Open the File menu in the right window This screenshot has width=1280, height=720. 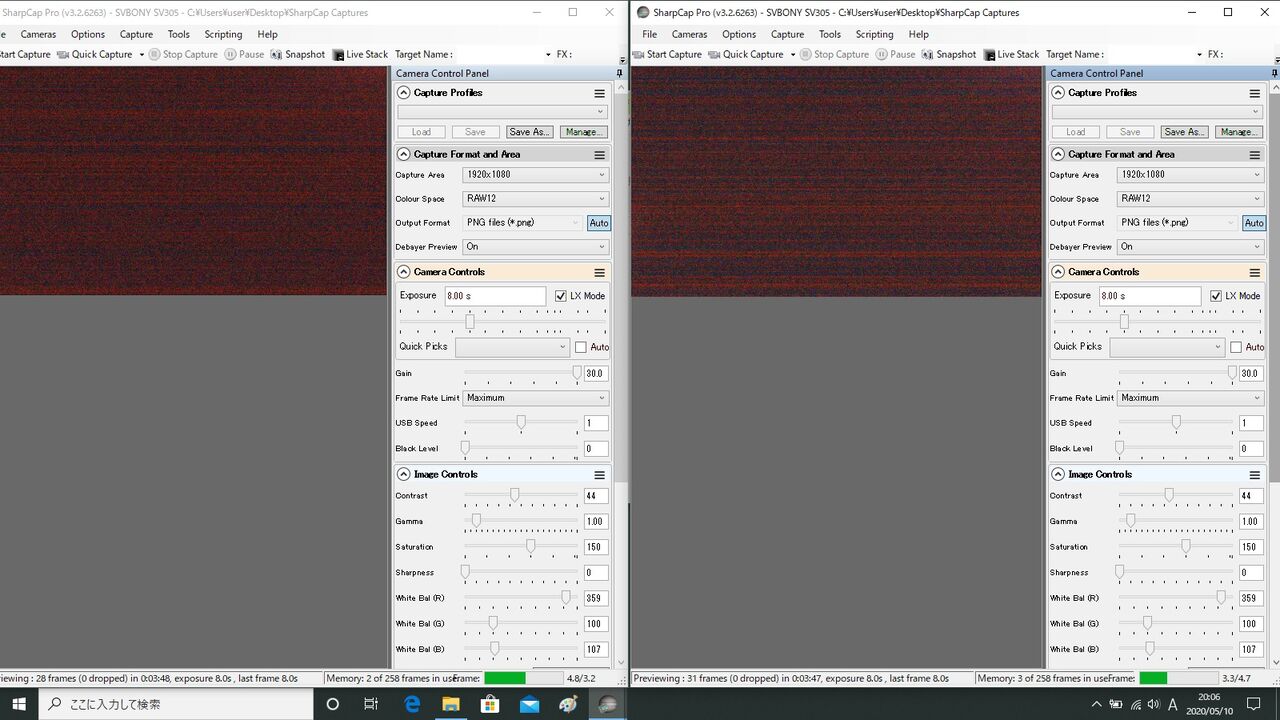pyautogui.click(x=650, y=34)
